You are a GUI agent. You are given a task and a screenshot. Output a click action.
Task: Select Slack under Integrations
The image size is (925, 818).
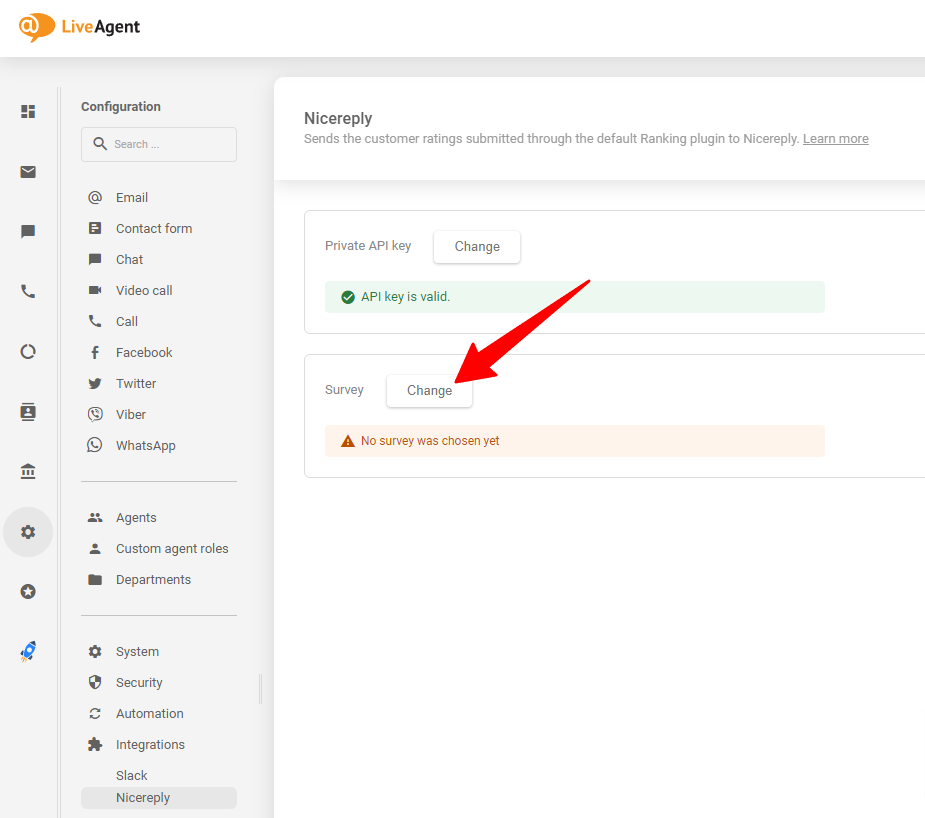[x=131, y=775]
